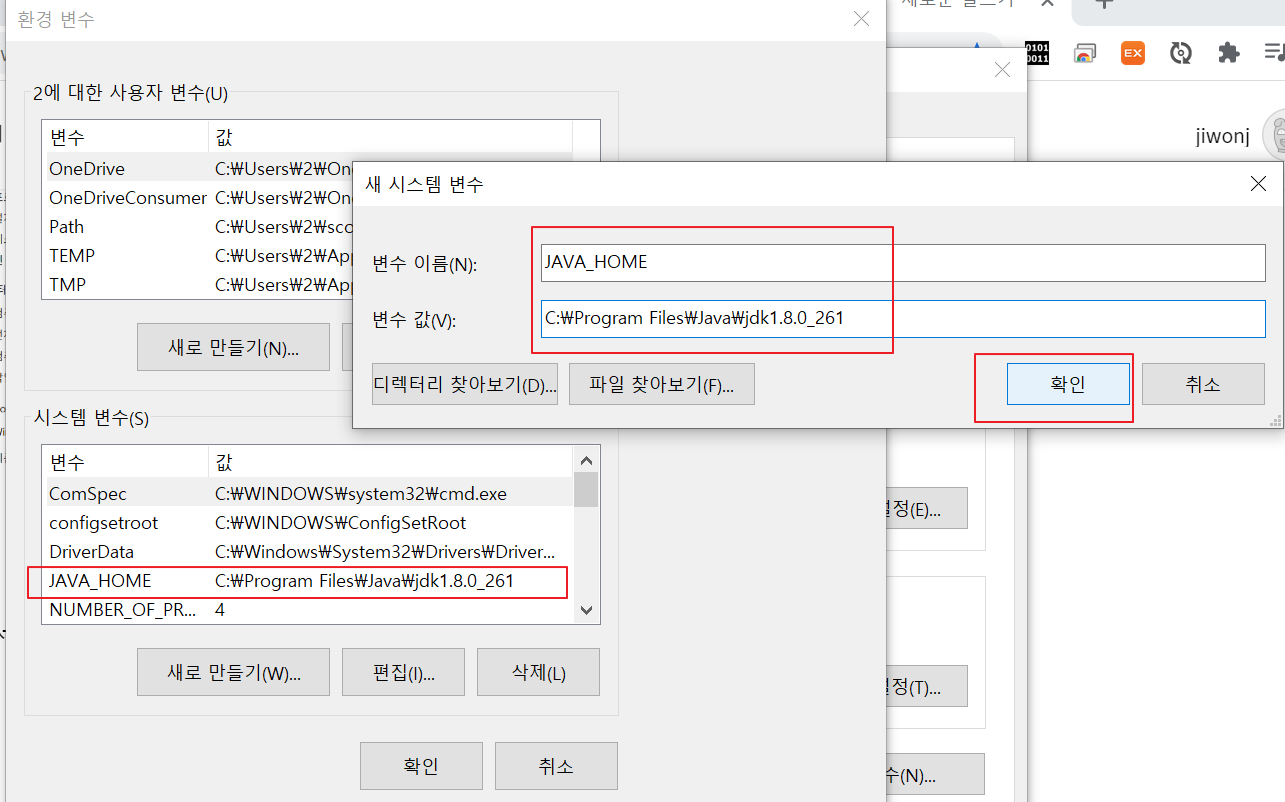The width and height of the screenshot is (1285, 802).
Task: Select the DriverData system variable row
Action: [x=308, y=551]
